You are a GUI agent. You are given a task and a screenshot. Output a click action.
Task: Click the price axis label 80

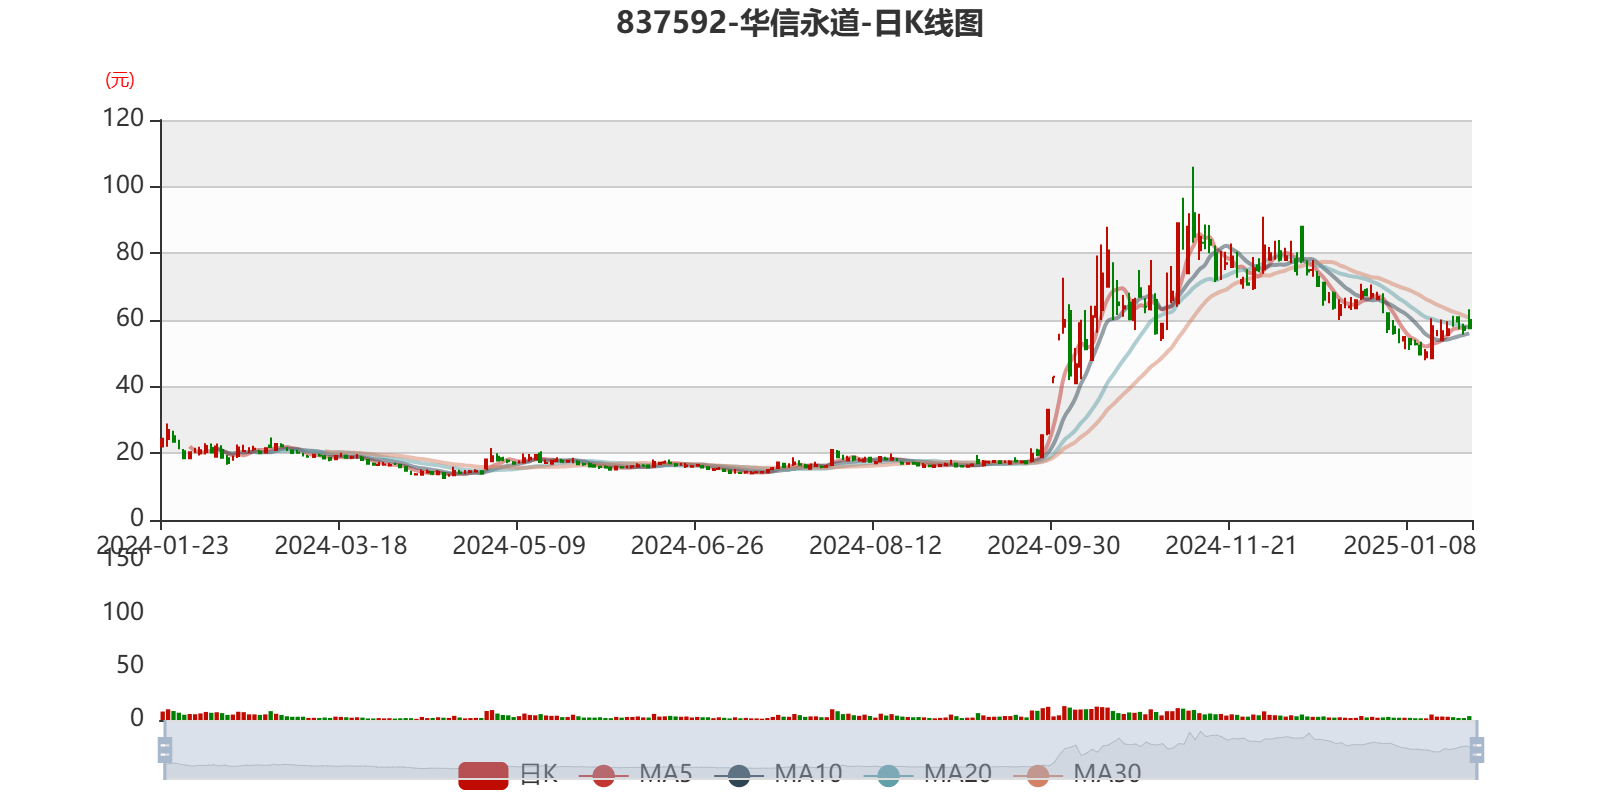pyautogui.click(x=130, y=252)
